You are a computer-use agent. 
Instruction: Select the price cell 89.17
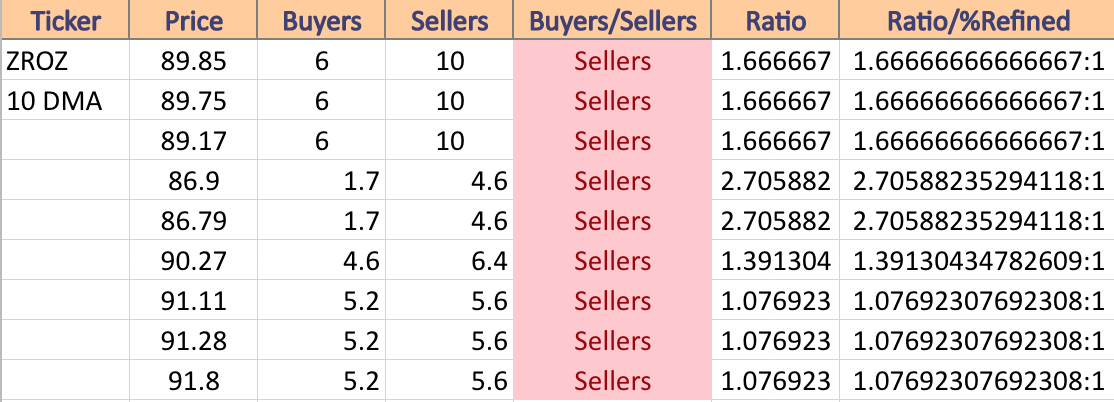pyautogui.click(x=193, y=140)
